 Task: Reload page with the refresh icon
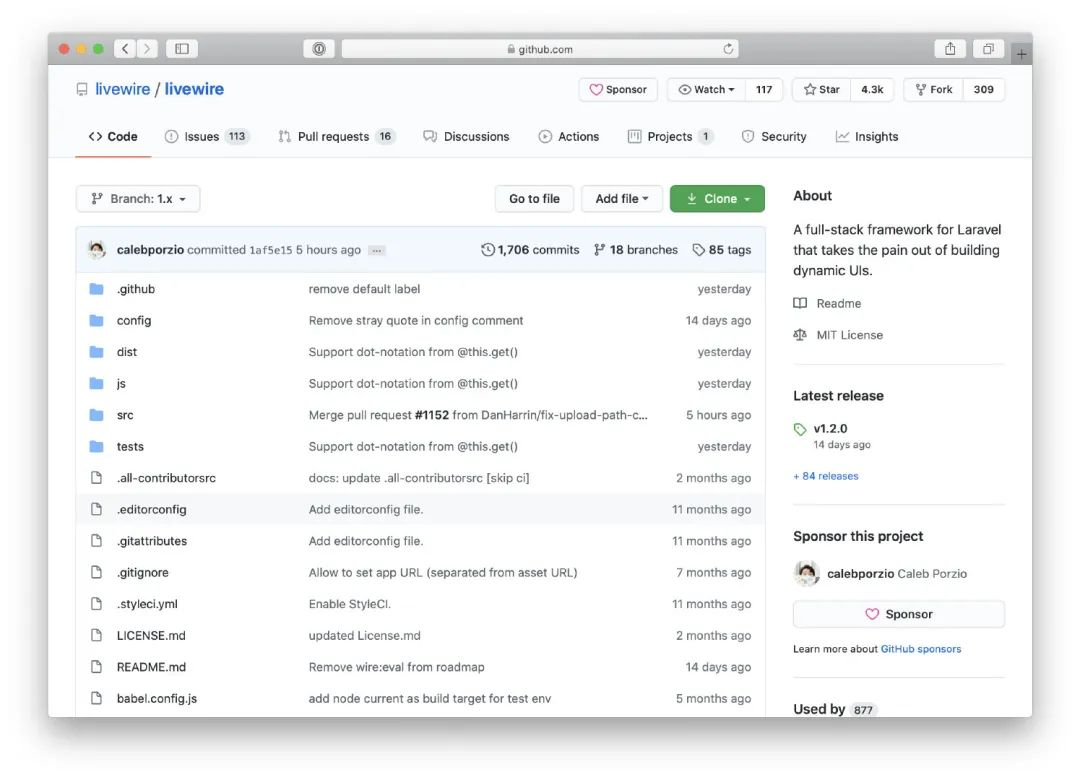(x=728, y=48)
